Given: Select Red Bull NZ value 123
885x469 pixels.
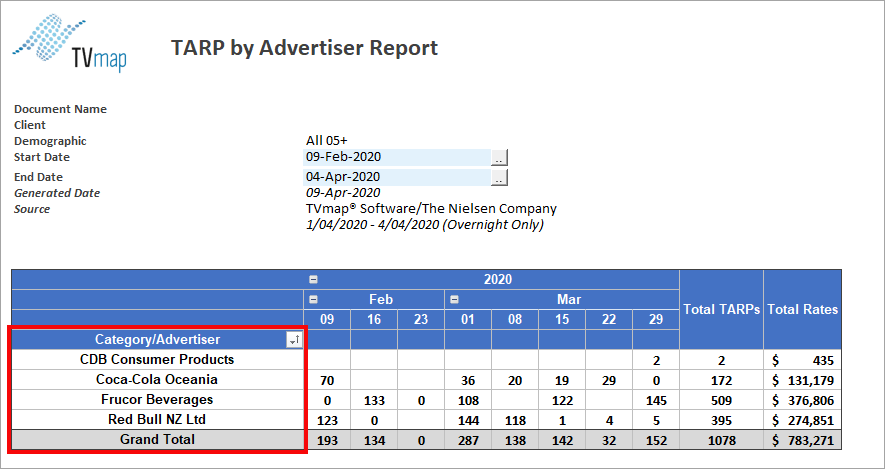Looking at the screenshot, I should coord(327,422).
